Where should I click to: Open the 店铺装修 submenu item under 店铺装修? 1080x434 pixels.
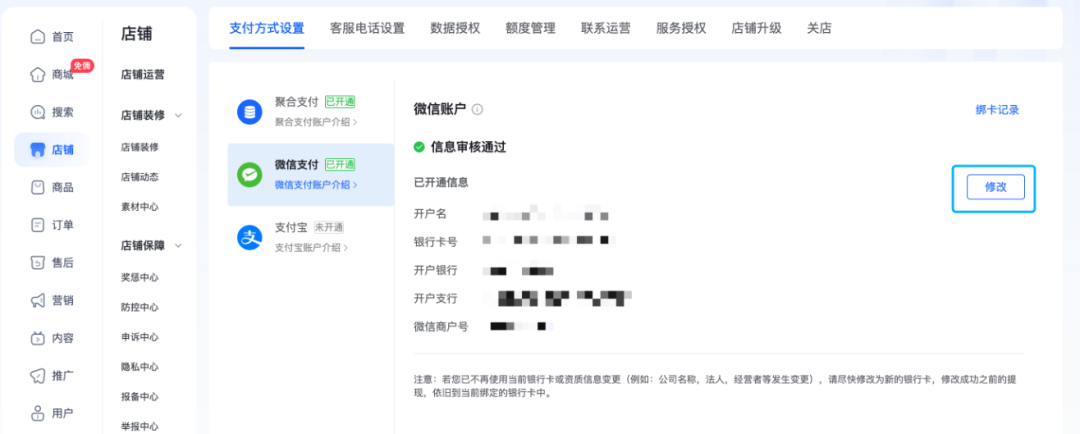tap(140, 147)
